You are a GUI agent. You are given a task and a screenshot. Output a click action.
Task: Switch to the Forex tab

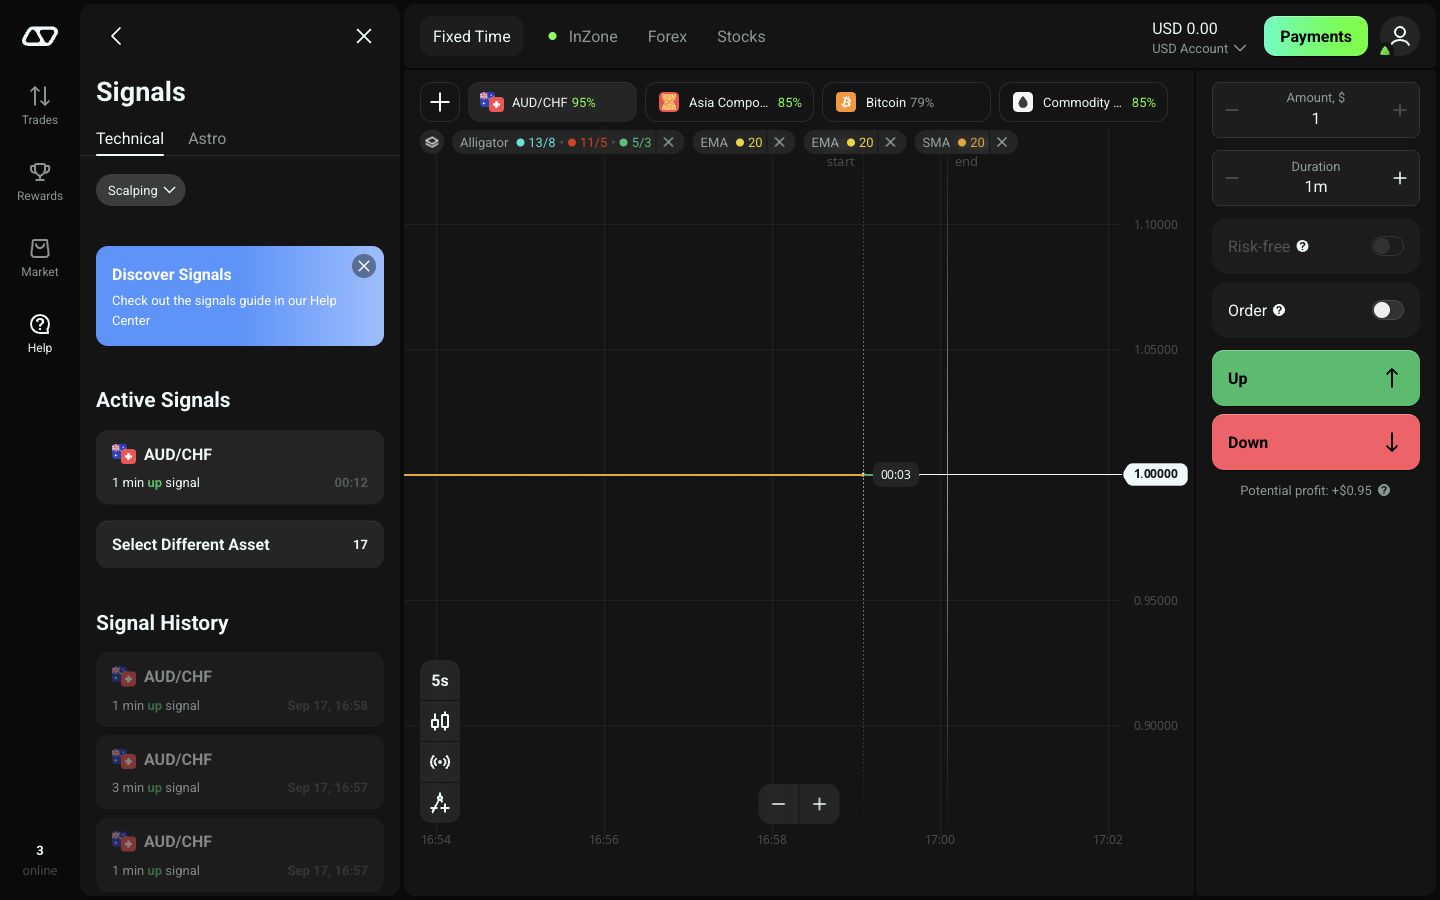click(x=667, y=36)
